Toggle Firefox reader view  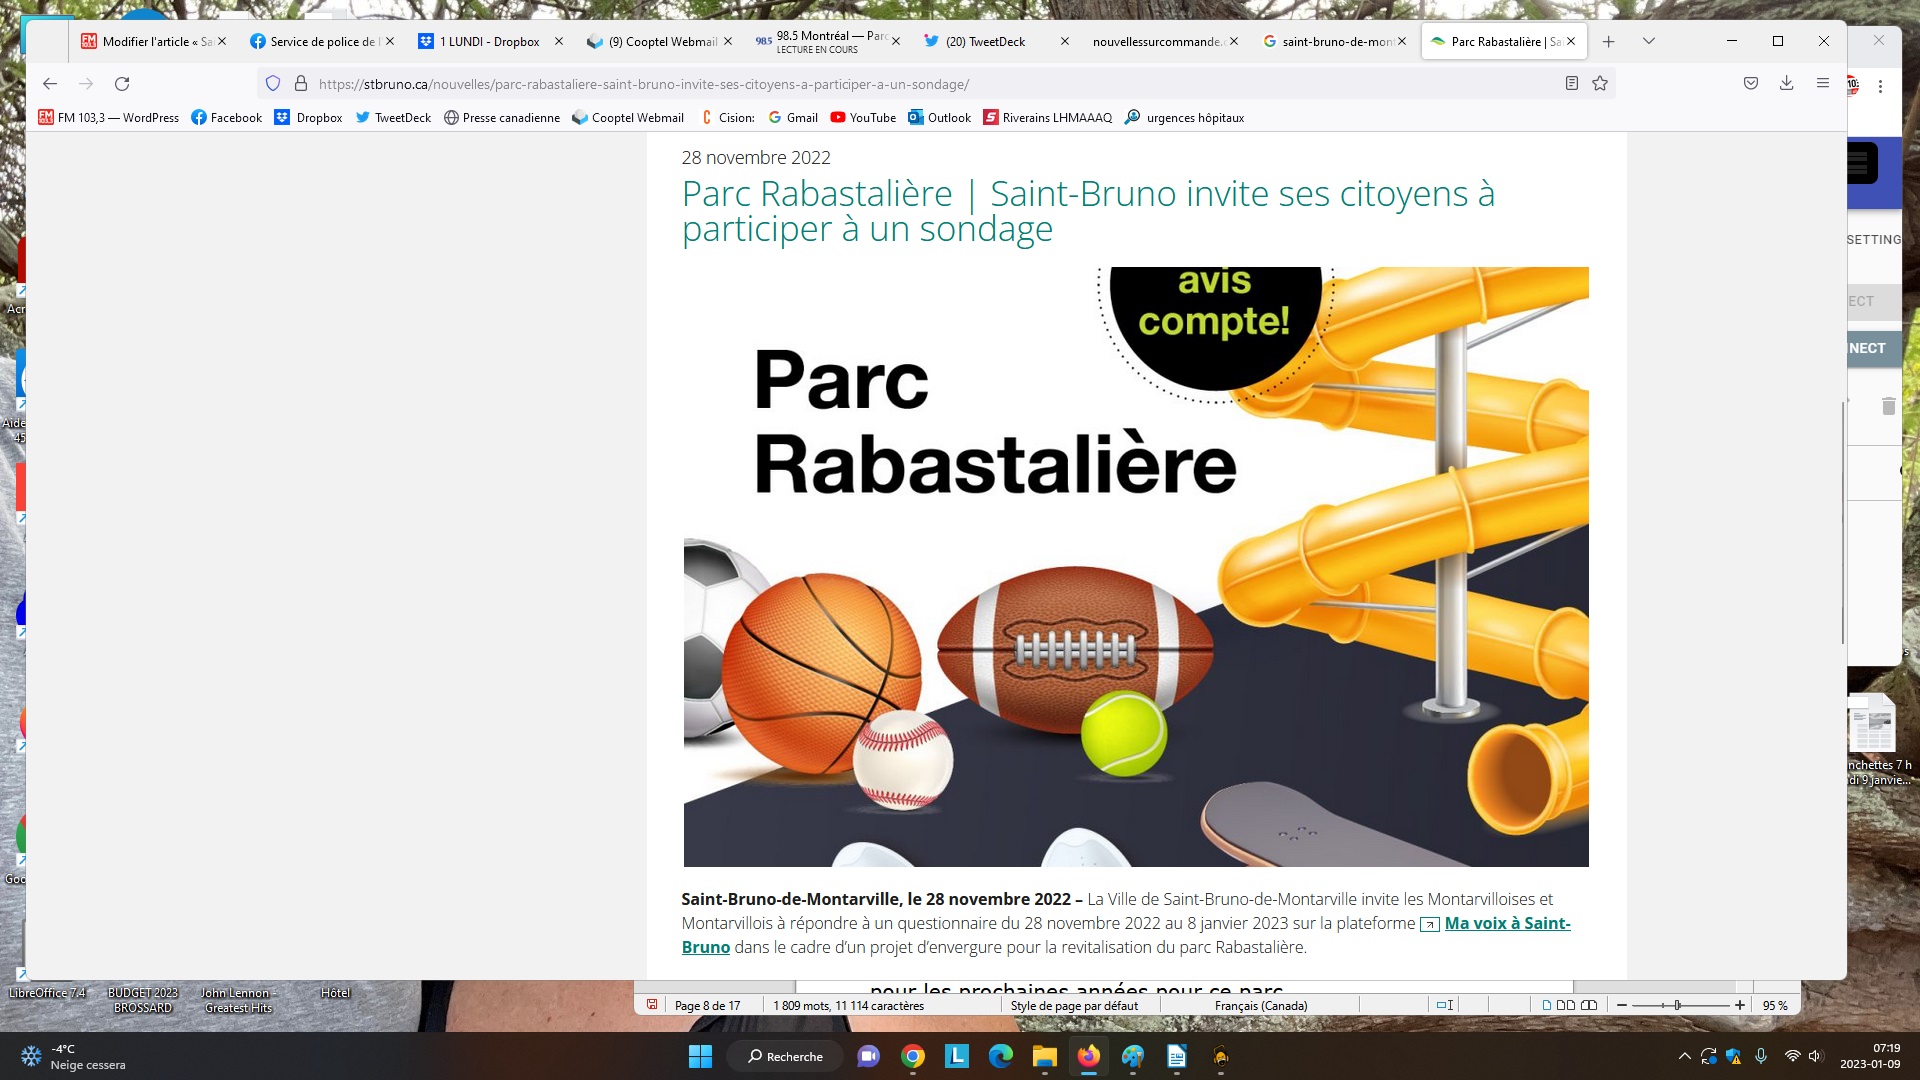click(x=1571, y=84)
